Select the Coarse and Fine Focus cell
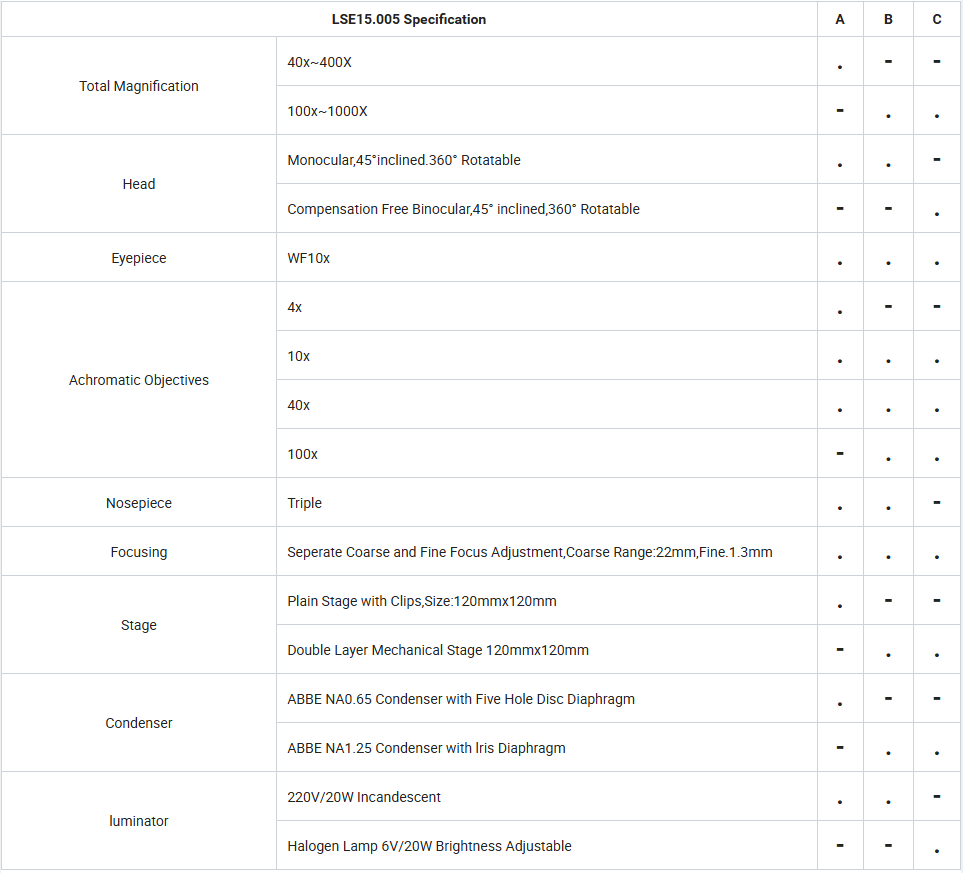 click(x=547, y=552)
